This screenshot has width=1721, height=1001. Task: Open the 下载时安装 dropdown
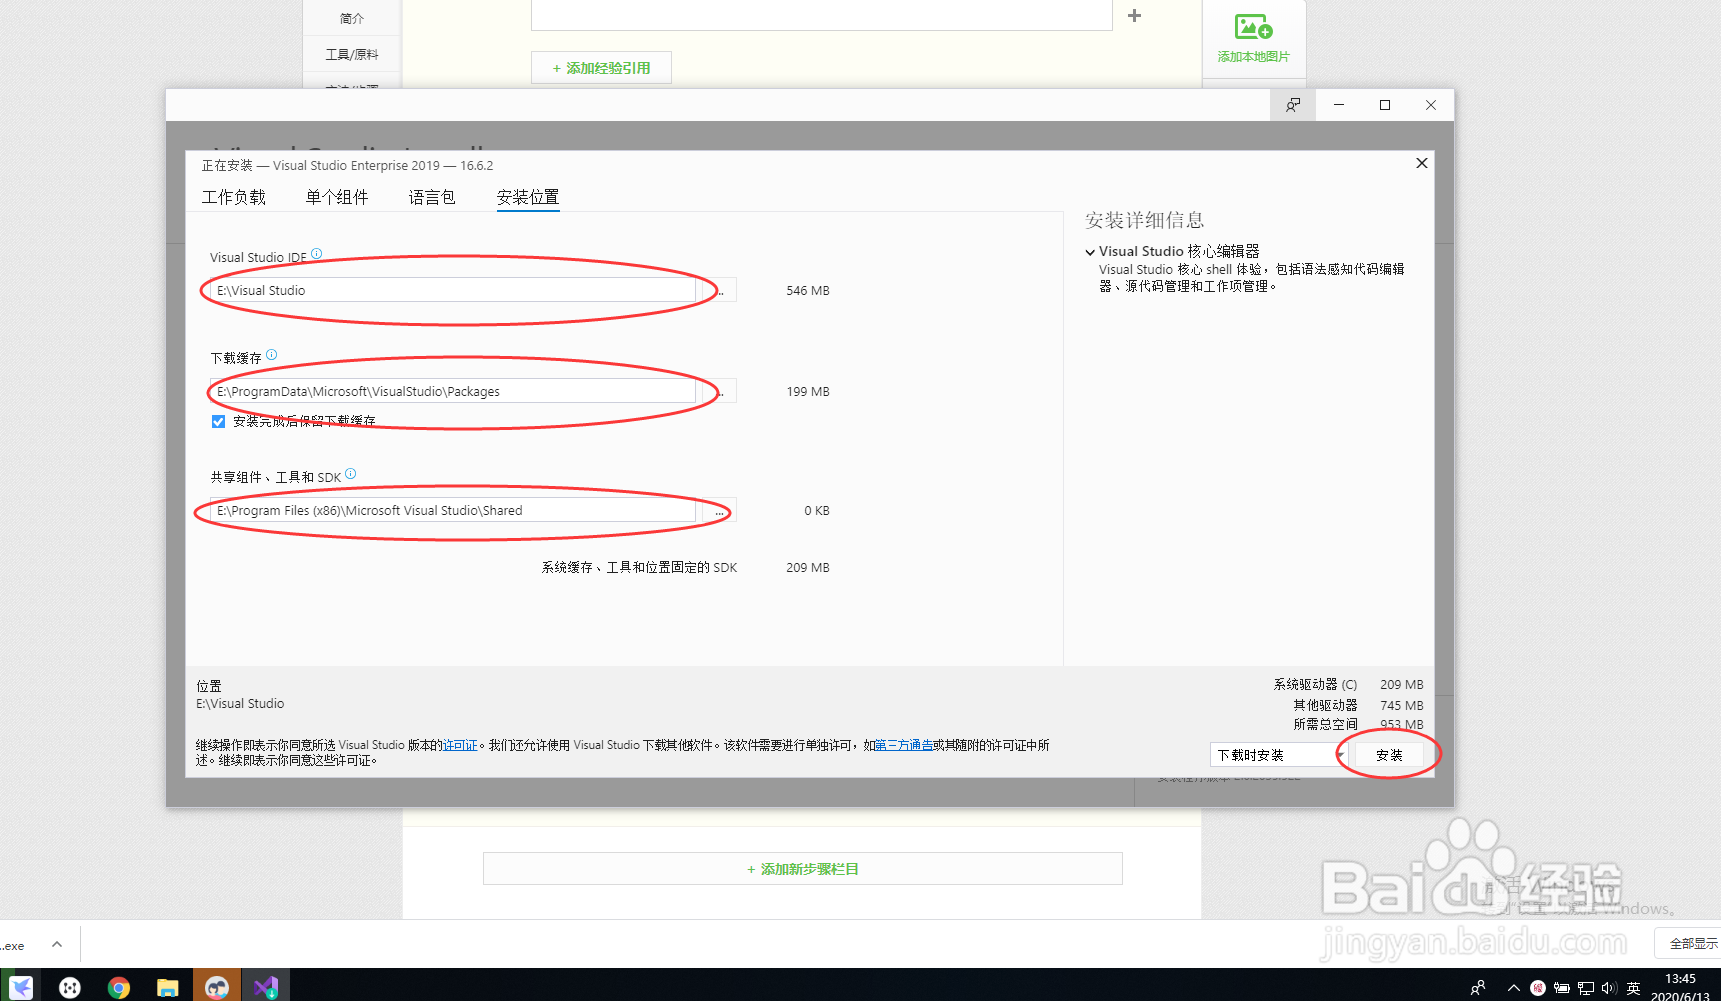[x=1277, y=755]
